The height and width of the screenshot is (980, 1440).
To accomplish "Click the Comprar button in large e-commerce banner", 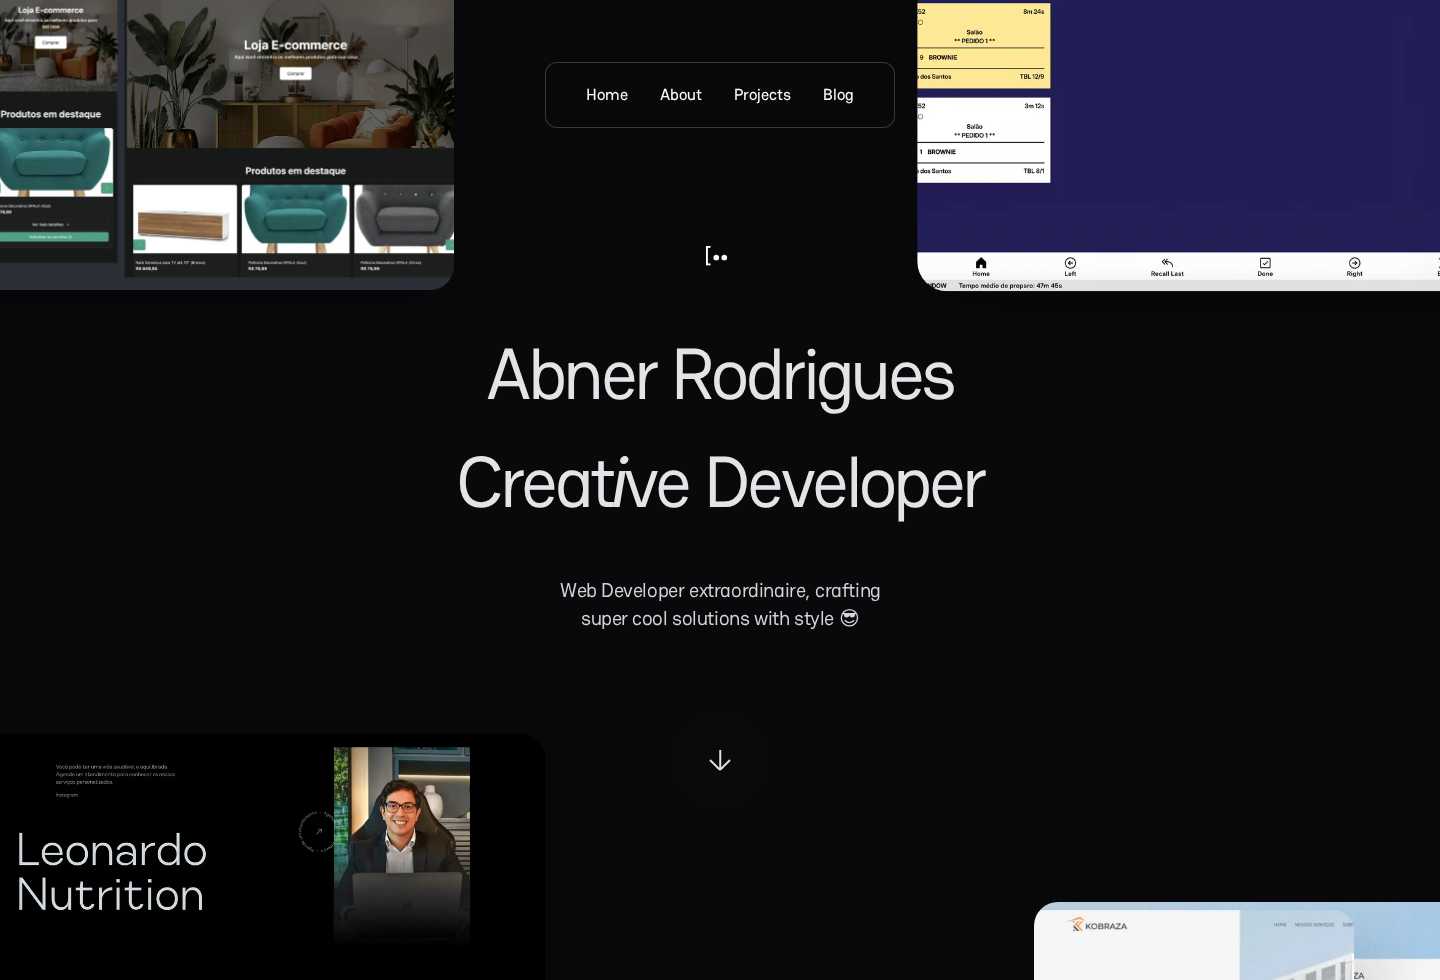I will [295, 73].
